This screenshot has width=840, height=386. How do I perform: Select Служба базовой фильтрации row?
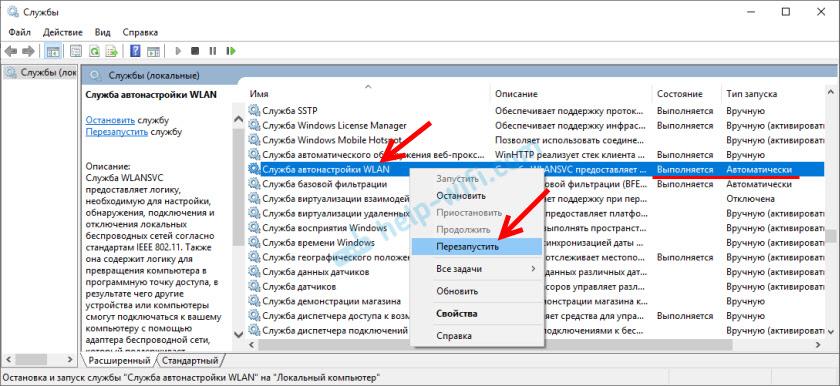tap(536, 184)
